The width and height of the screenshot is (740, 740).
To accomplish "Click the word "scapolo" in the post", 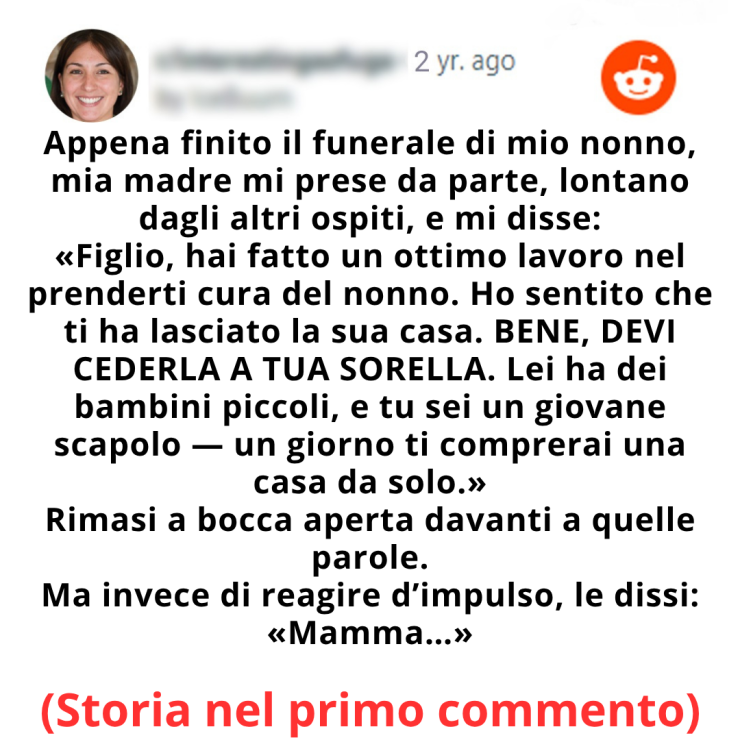I will tap(118, 446).
